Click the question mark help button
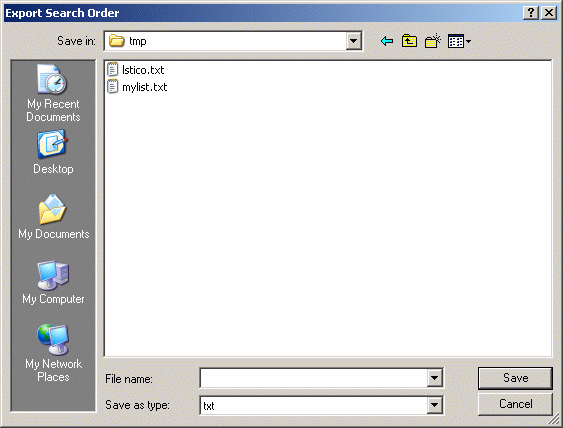Viewport: 563px width, 428px height. click(x=531, y=13)
